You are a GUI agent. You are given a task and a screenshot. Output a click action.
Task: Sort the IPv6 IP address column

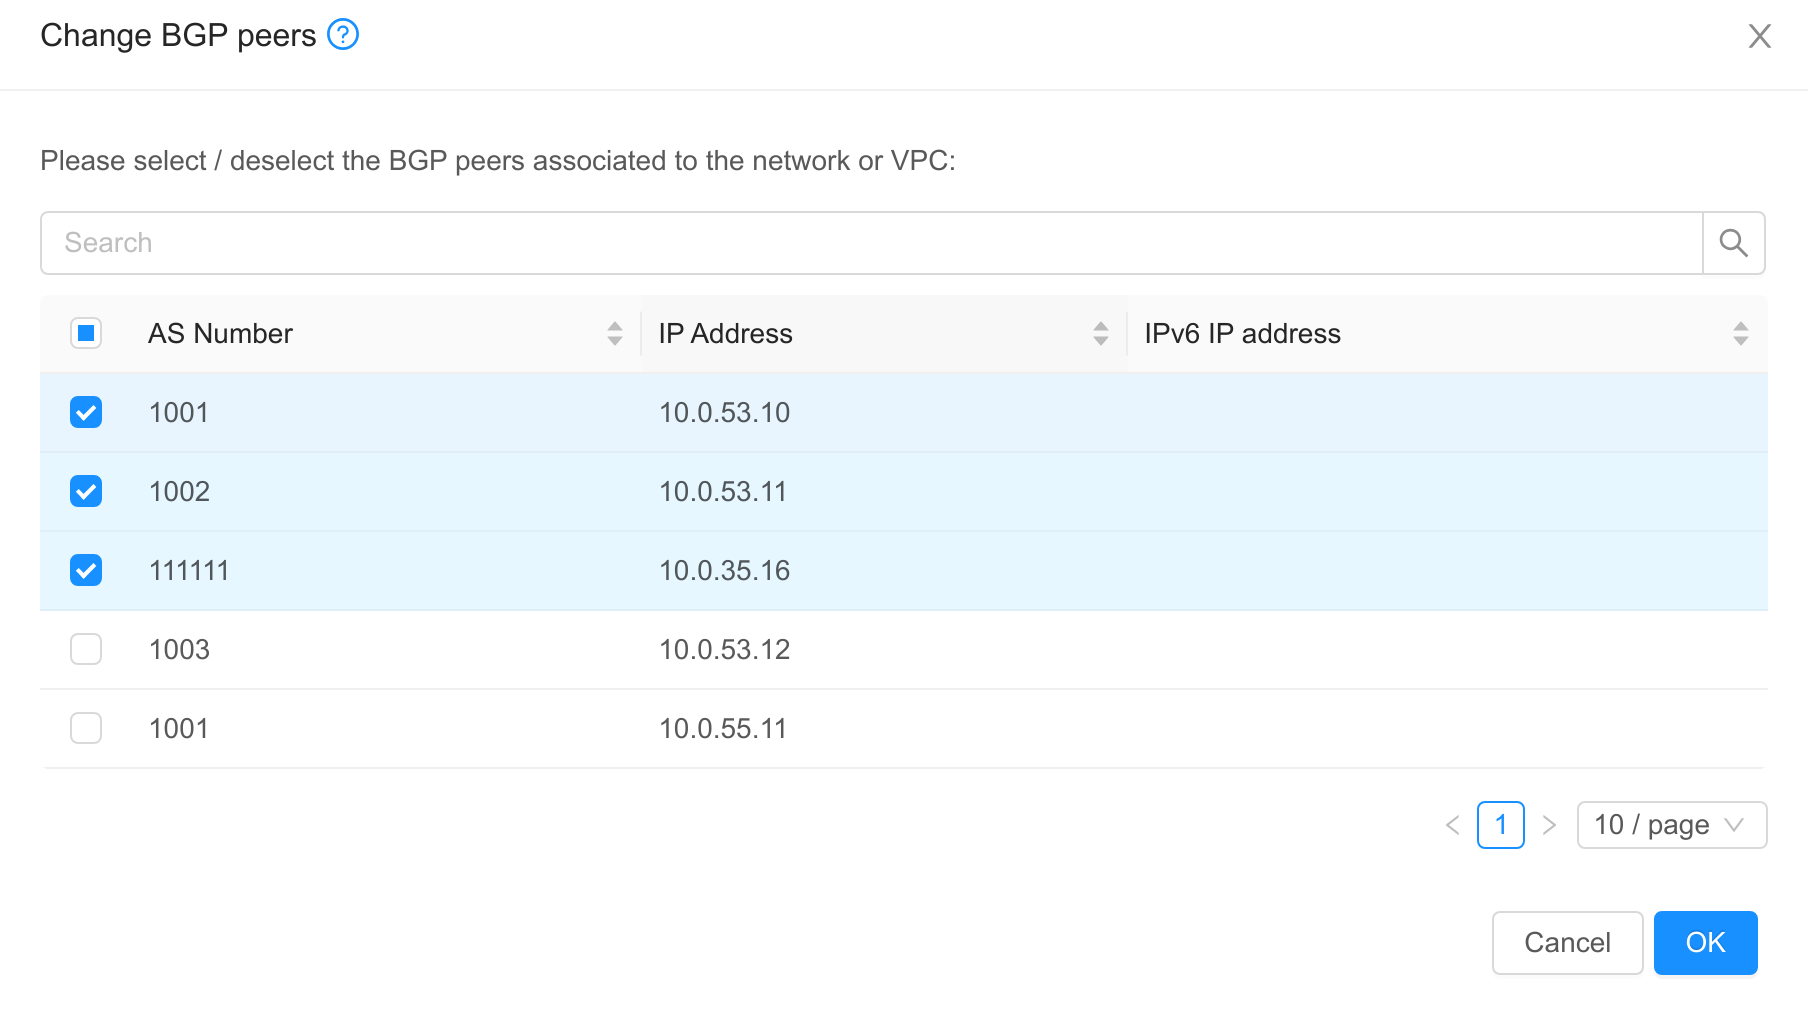pos(1741,333)
